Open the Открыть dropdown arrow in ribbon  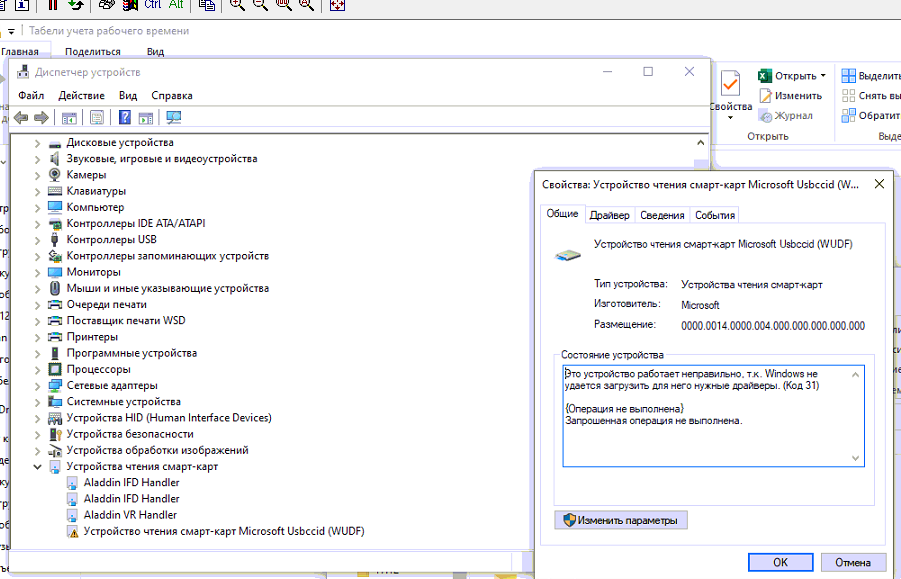tap(823, 76)
